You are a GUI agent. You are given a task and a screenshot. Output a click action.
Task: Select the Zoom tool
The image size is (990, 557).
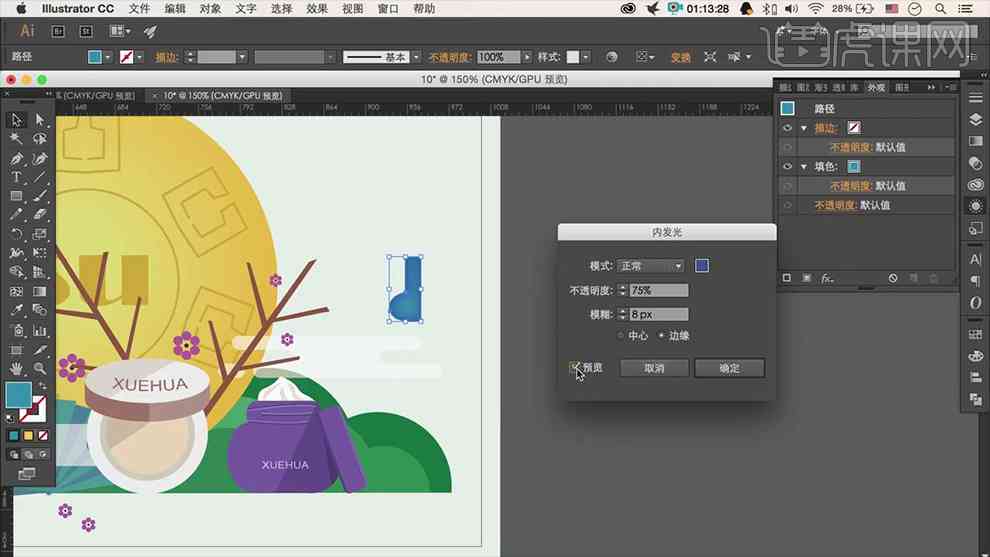click(40, 368)
